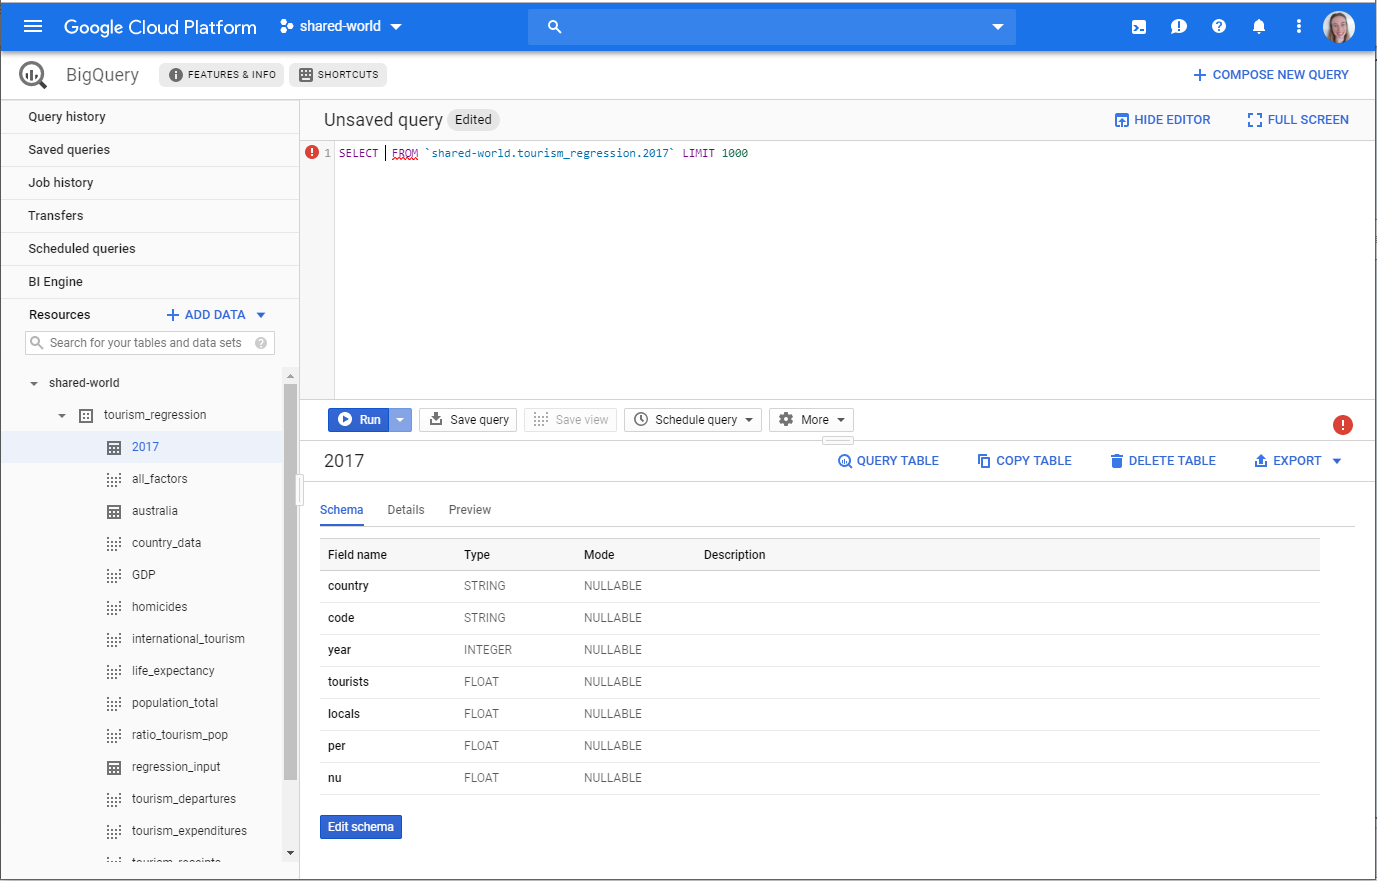The image size is (1377, 881).
Task: Open Shortcuts chip
Action: coord(338,75)
